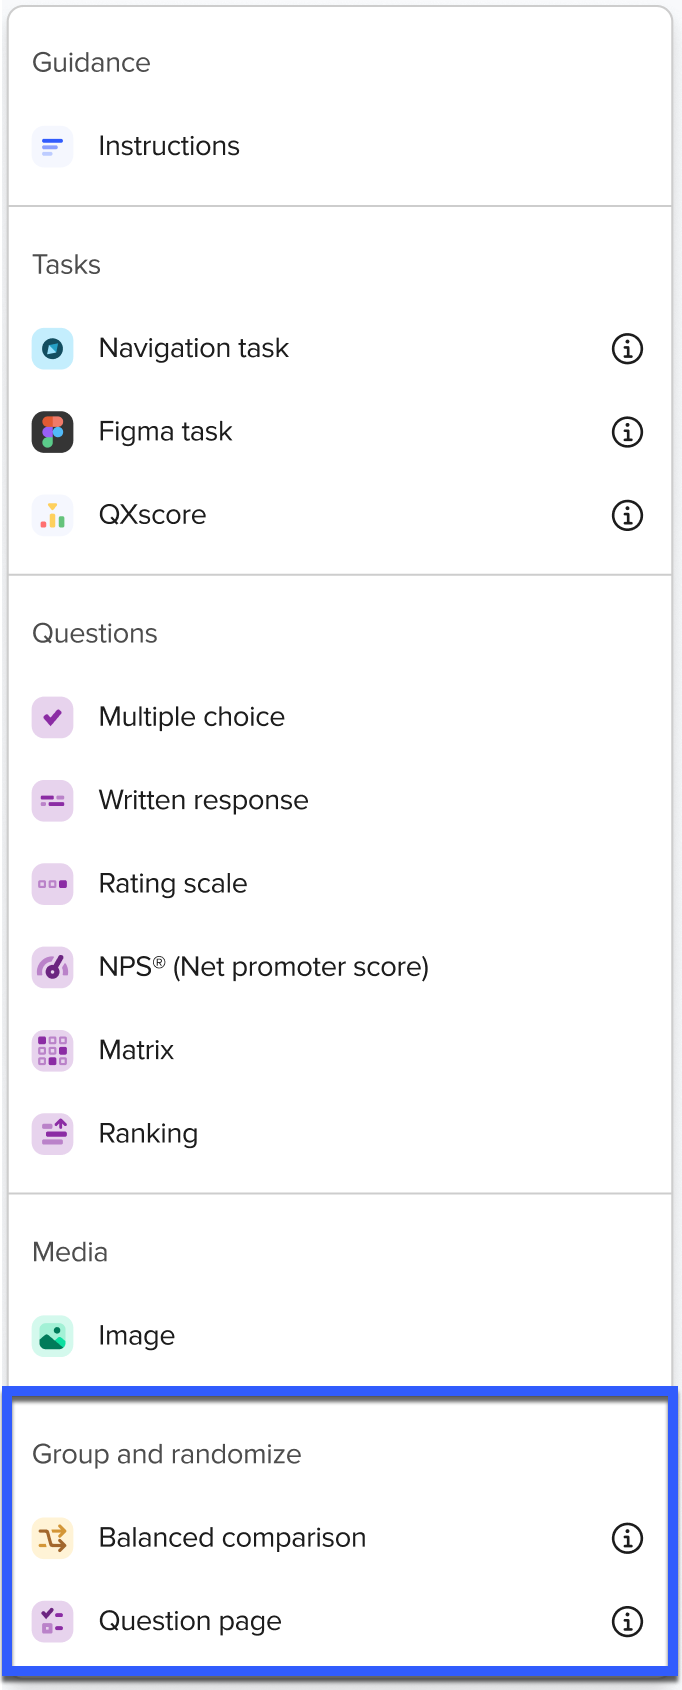Screen dimensions: 682x1690
Task: Show info for Balanced comparison
Action: (627, 1538)
